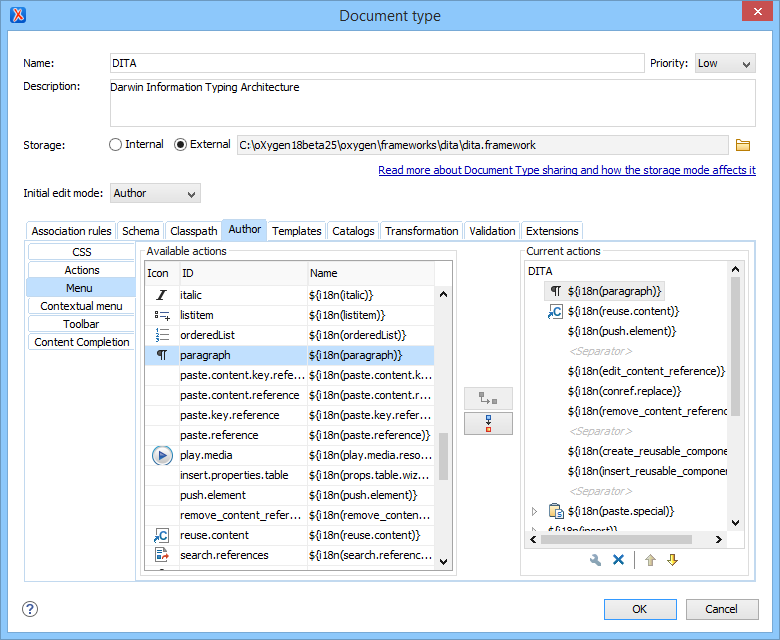Select first Separator in Current actions
Screen dimensions: 780x640
pyautogui.click(x=600, y=352)
